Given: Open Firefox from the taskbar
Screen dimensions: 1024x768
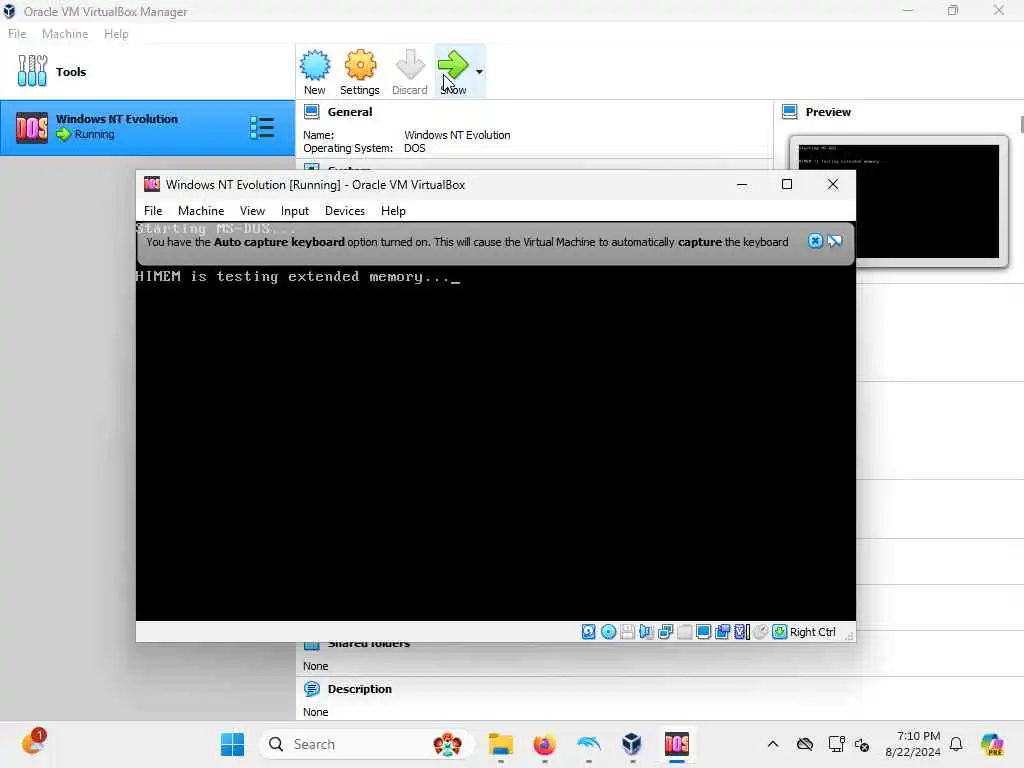Looking at the screenshot, I should (545, 744).
